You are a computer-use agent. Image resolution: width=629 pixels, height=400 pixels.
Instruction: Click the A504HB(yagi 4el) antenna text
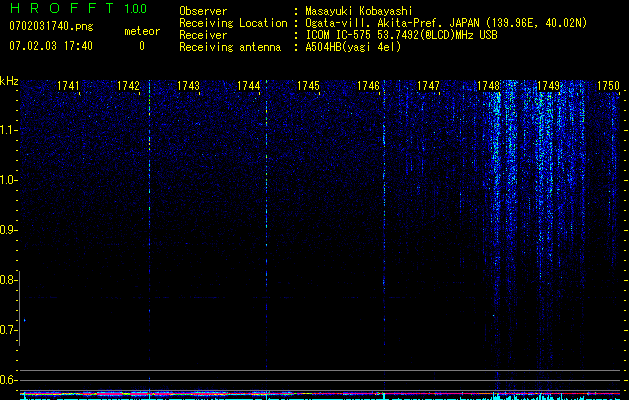pyautogui.click(x=353, y=47)
